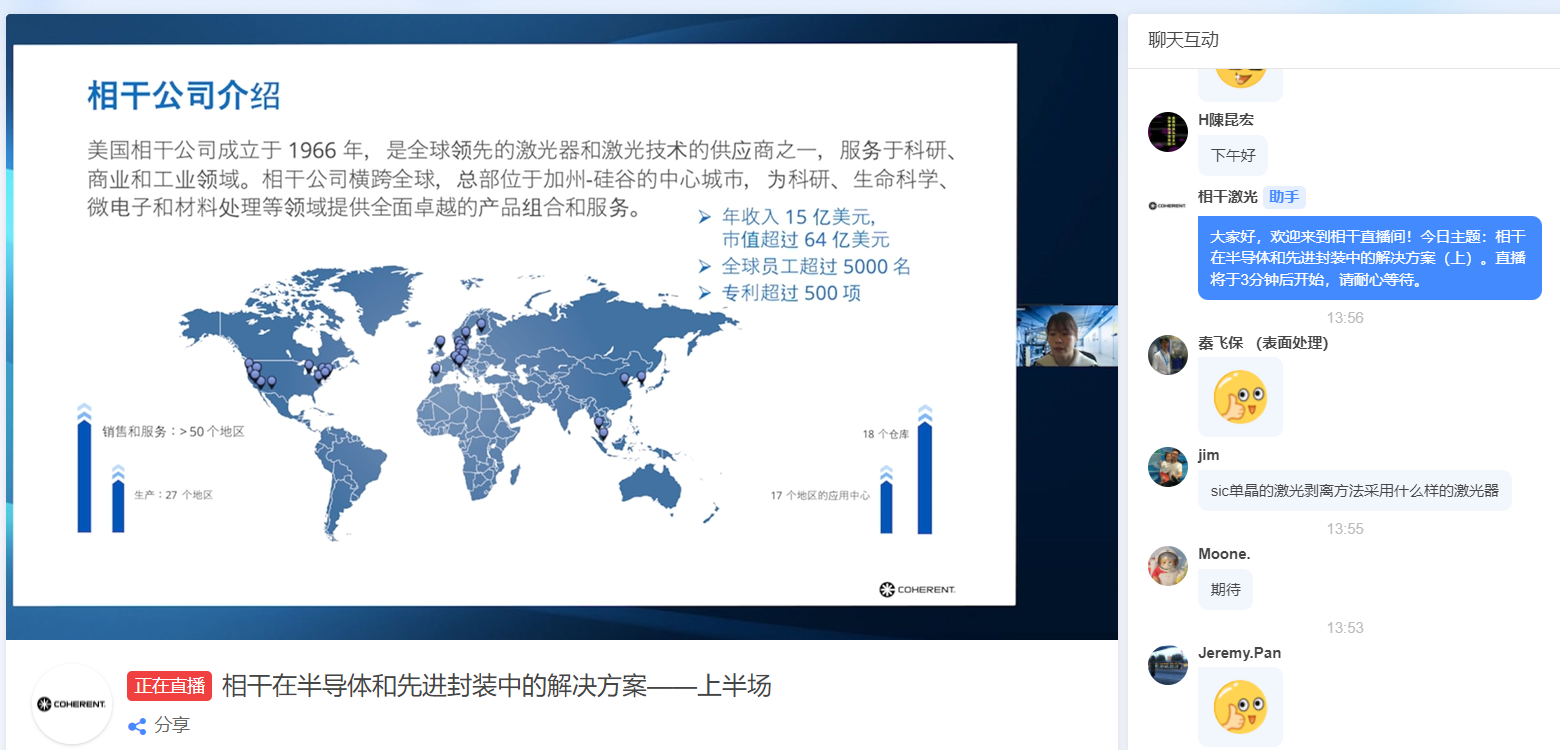Click the username Moone.
The image size is (1560, 750).
(1224, 554)
